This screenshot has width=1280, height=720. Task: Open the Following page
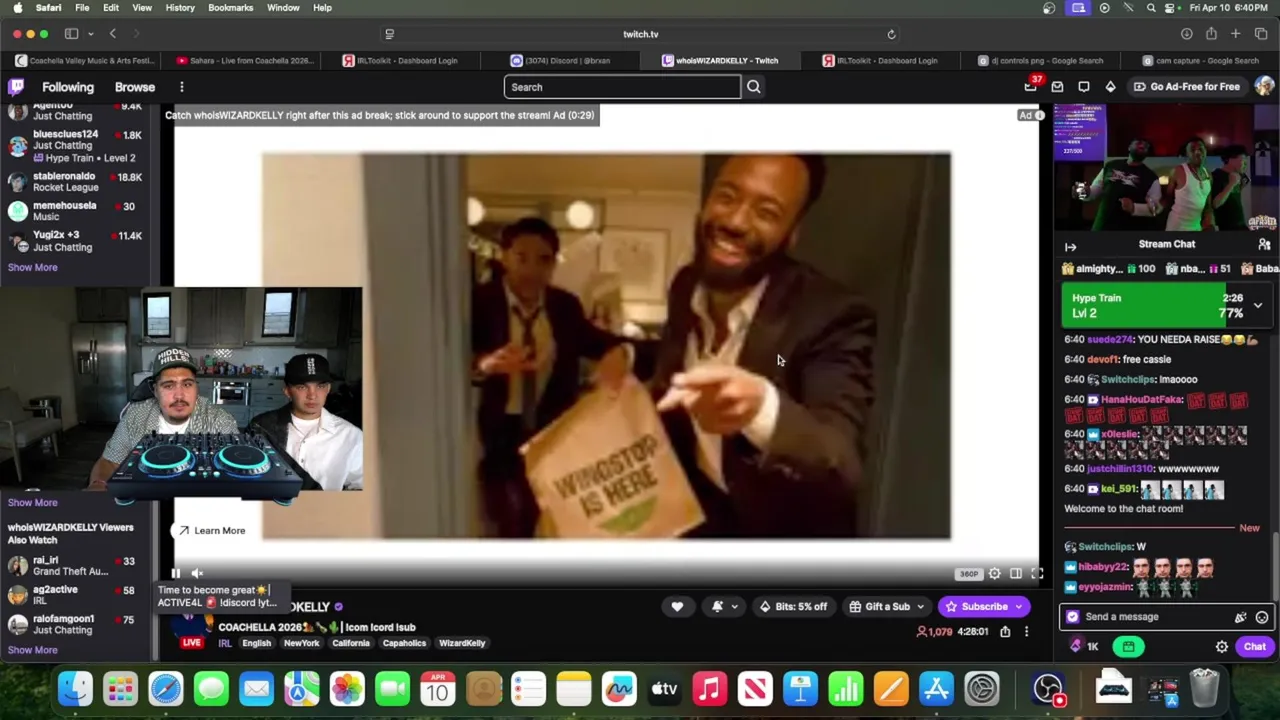68,87
